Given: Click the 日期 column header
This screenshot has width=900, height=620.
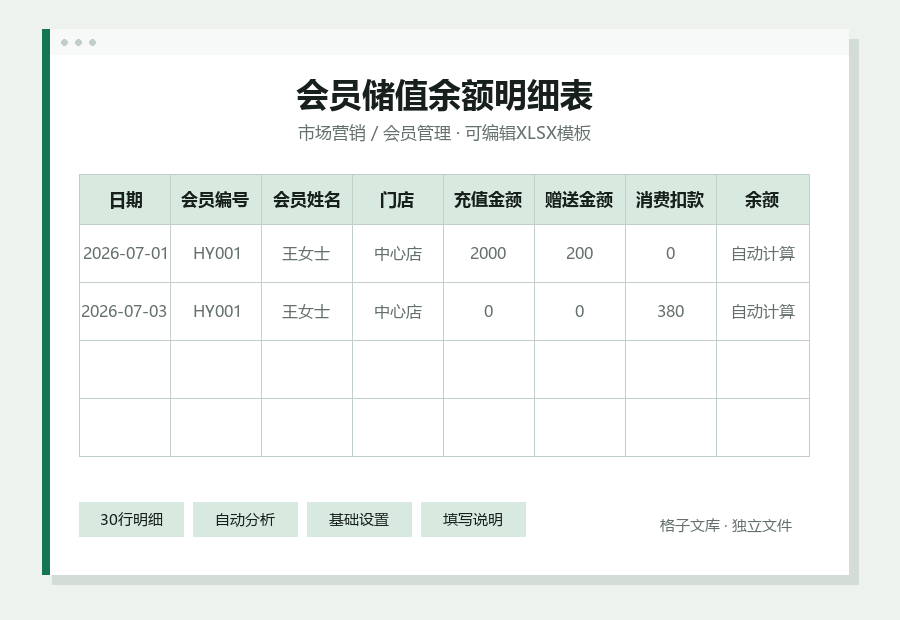Looking at the screenshot, I should pyautogui.click(x=125, y=200).
